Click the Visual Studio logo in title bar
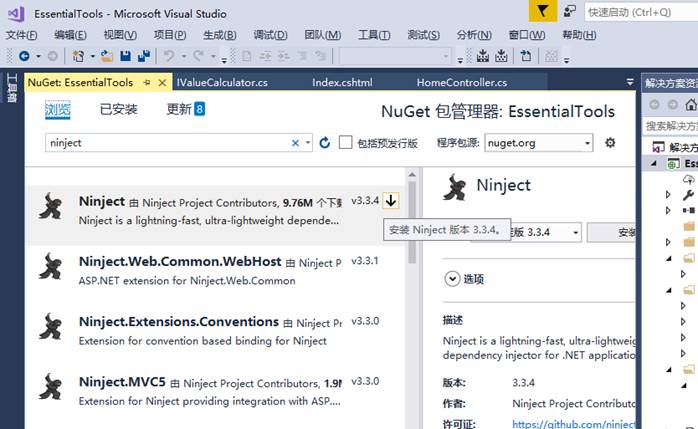This screenshot has height=429, width=698. coord(16,14)
